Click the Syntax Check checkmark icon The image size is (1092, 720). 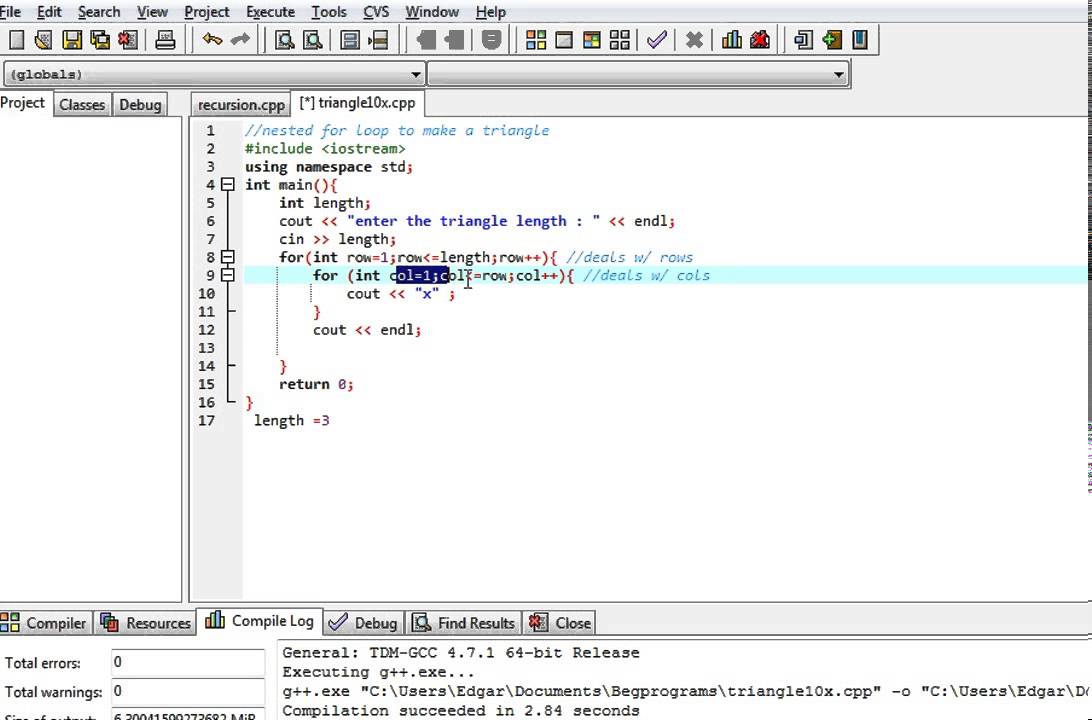pyautogui.click(x=657, y=40)
